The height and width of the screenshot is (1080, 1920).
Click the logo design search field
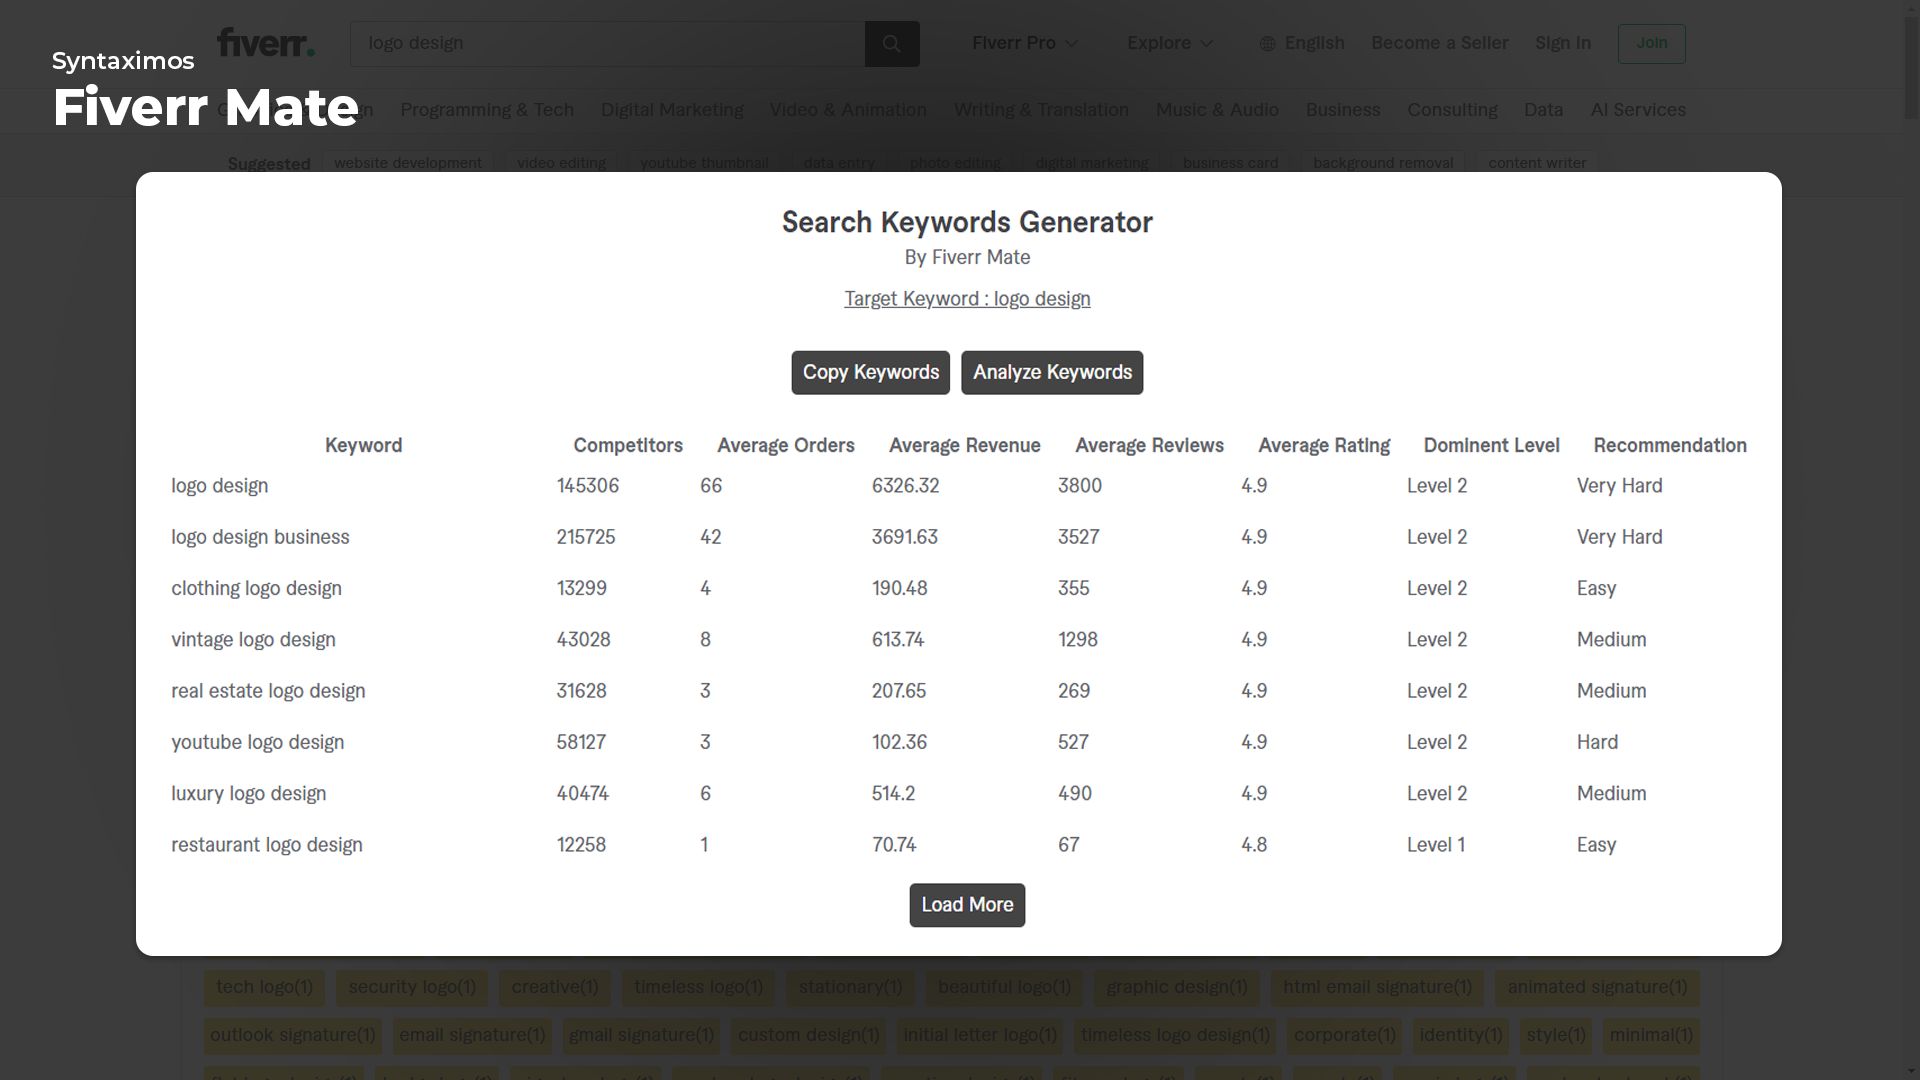(x=606, y=44)
